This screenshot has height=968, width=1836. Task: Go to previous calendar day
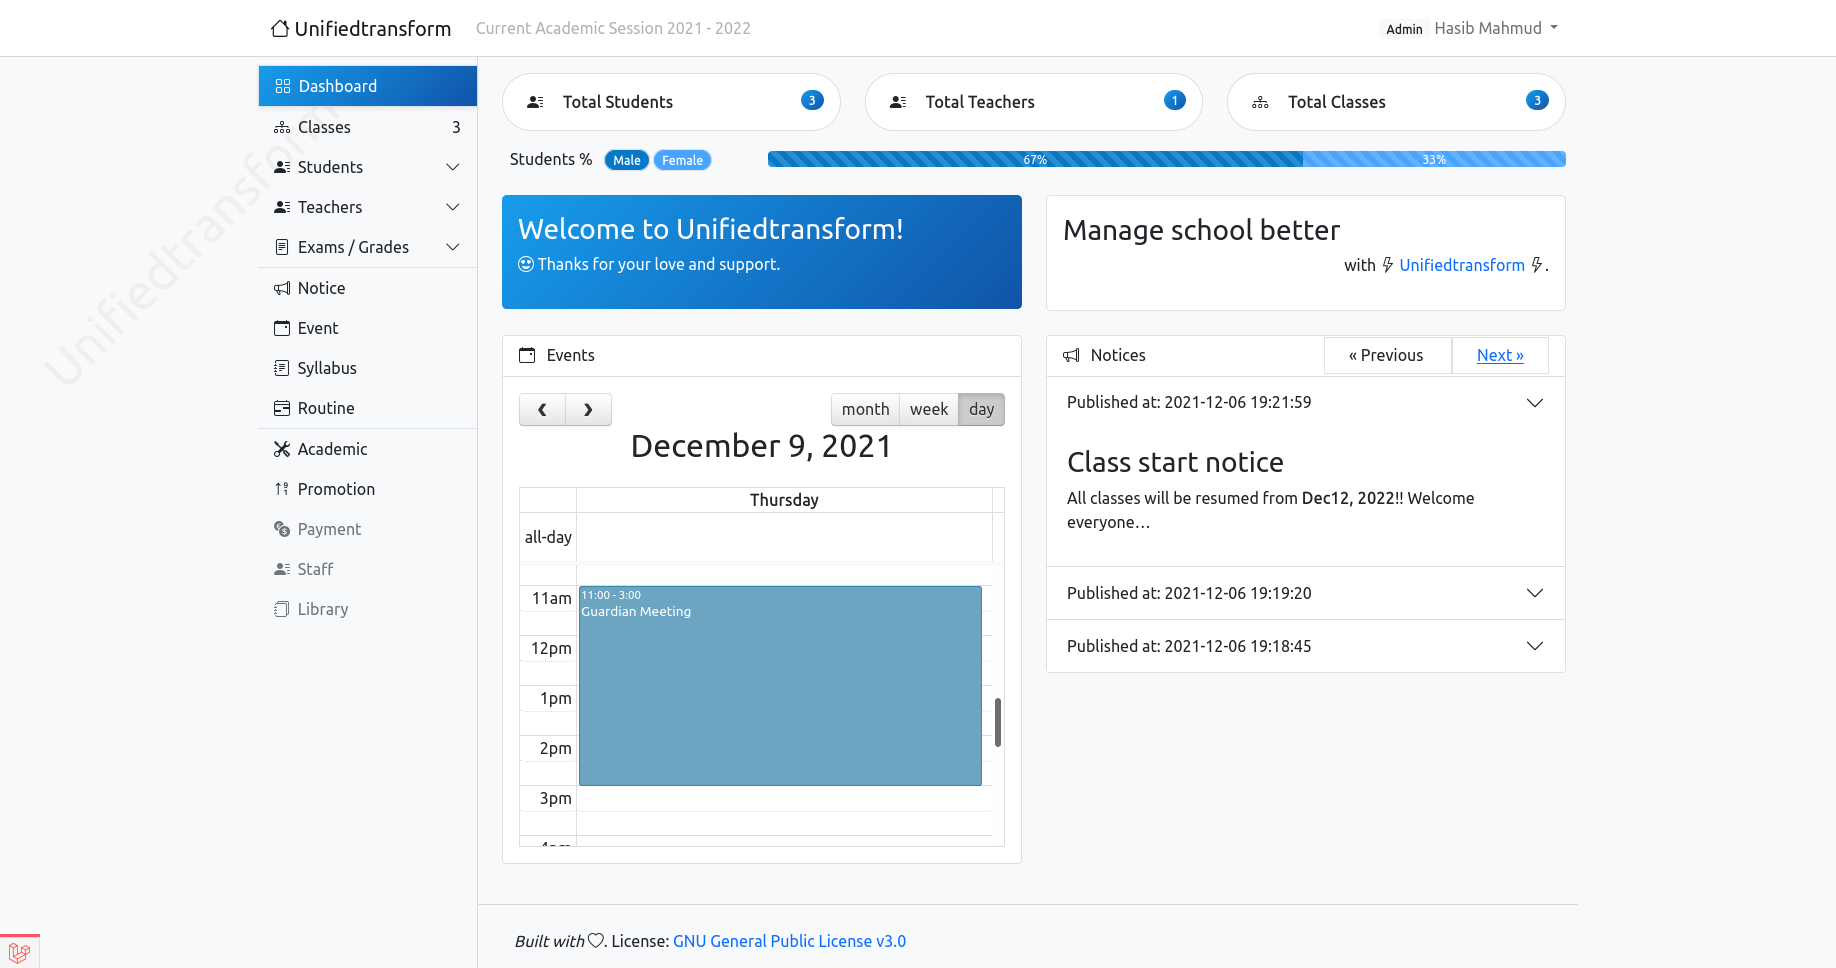pos(542,409)
